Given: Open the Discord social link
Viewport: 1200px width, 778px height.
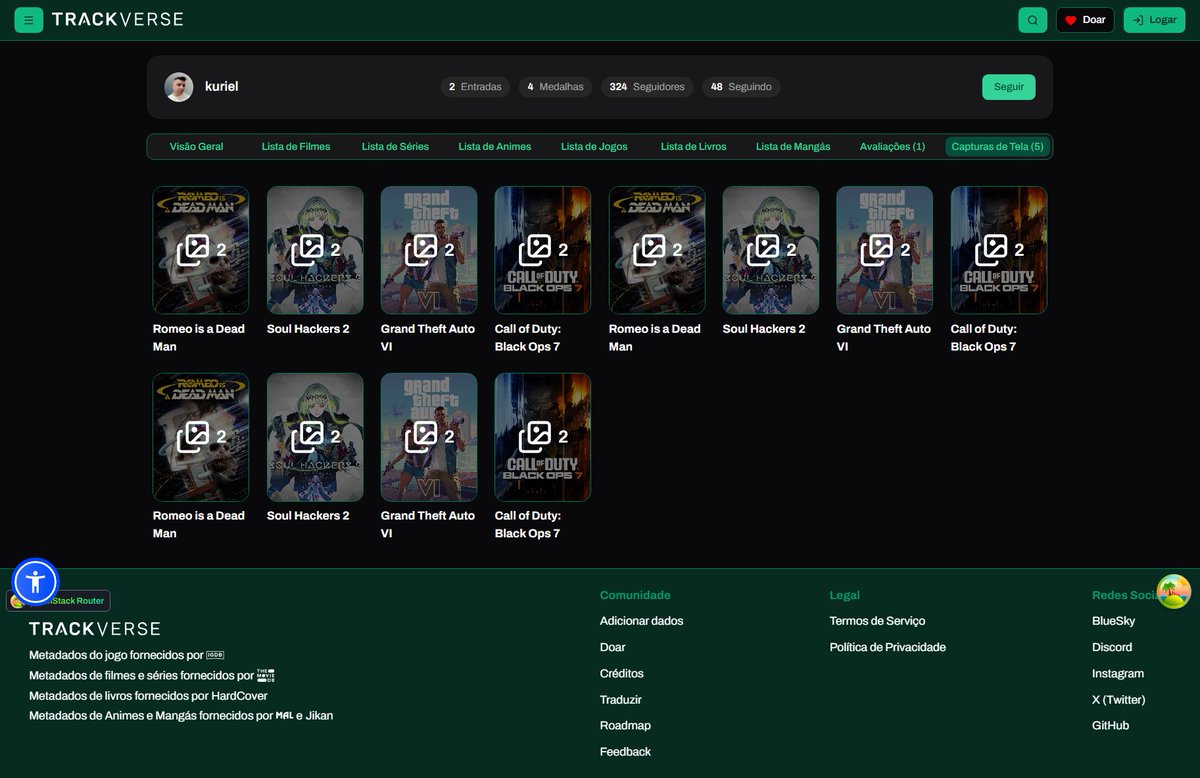Looking at the screenshot, I should click(x=1112, y=647).
